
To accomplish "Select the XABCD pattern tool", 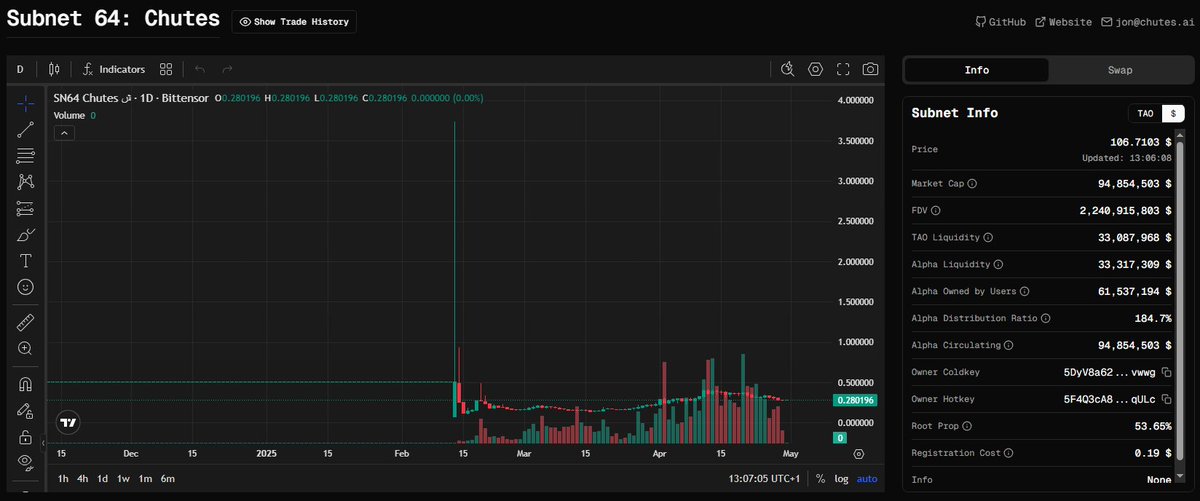I will (x=25, y=181).
